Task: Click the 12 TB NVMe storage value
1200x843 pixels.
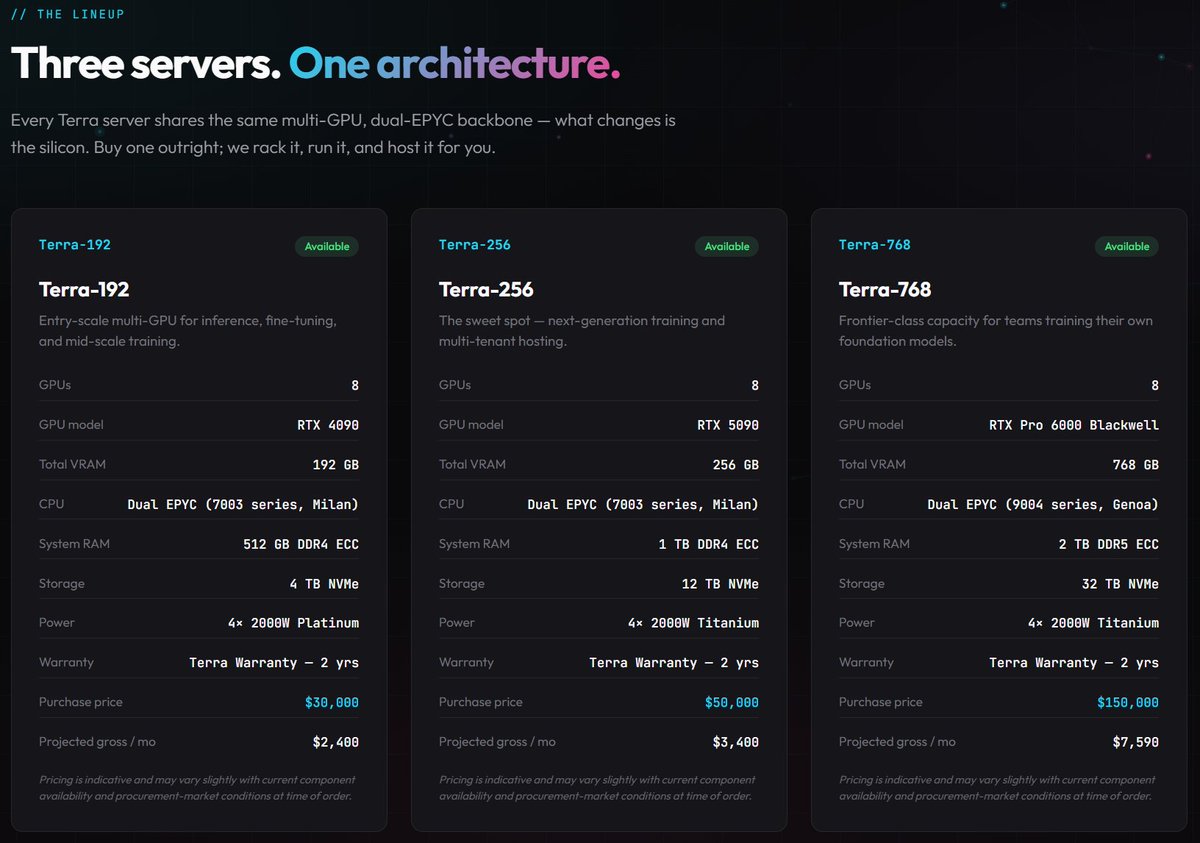Action: click(720, 584)
